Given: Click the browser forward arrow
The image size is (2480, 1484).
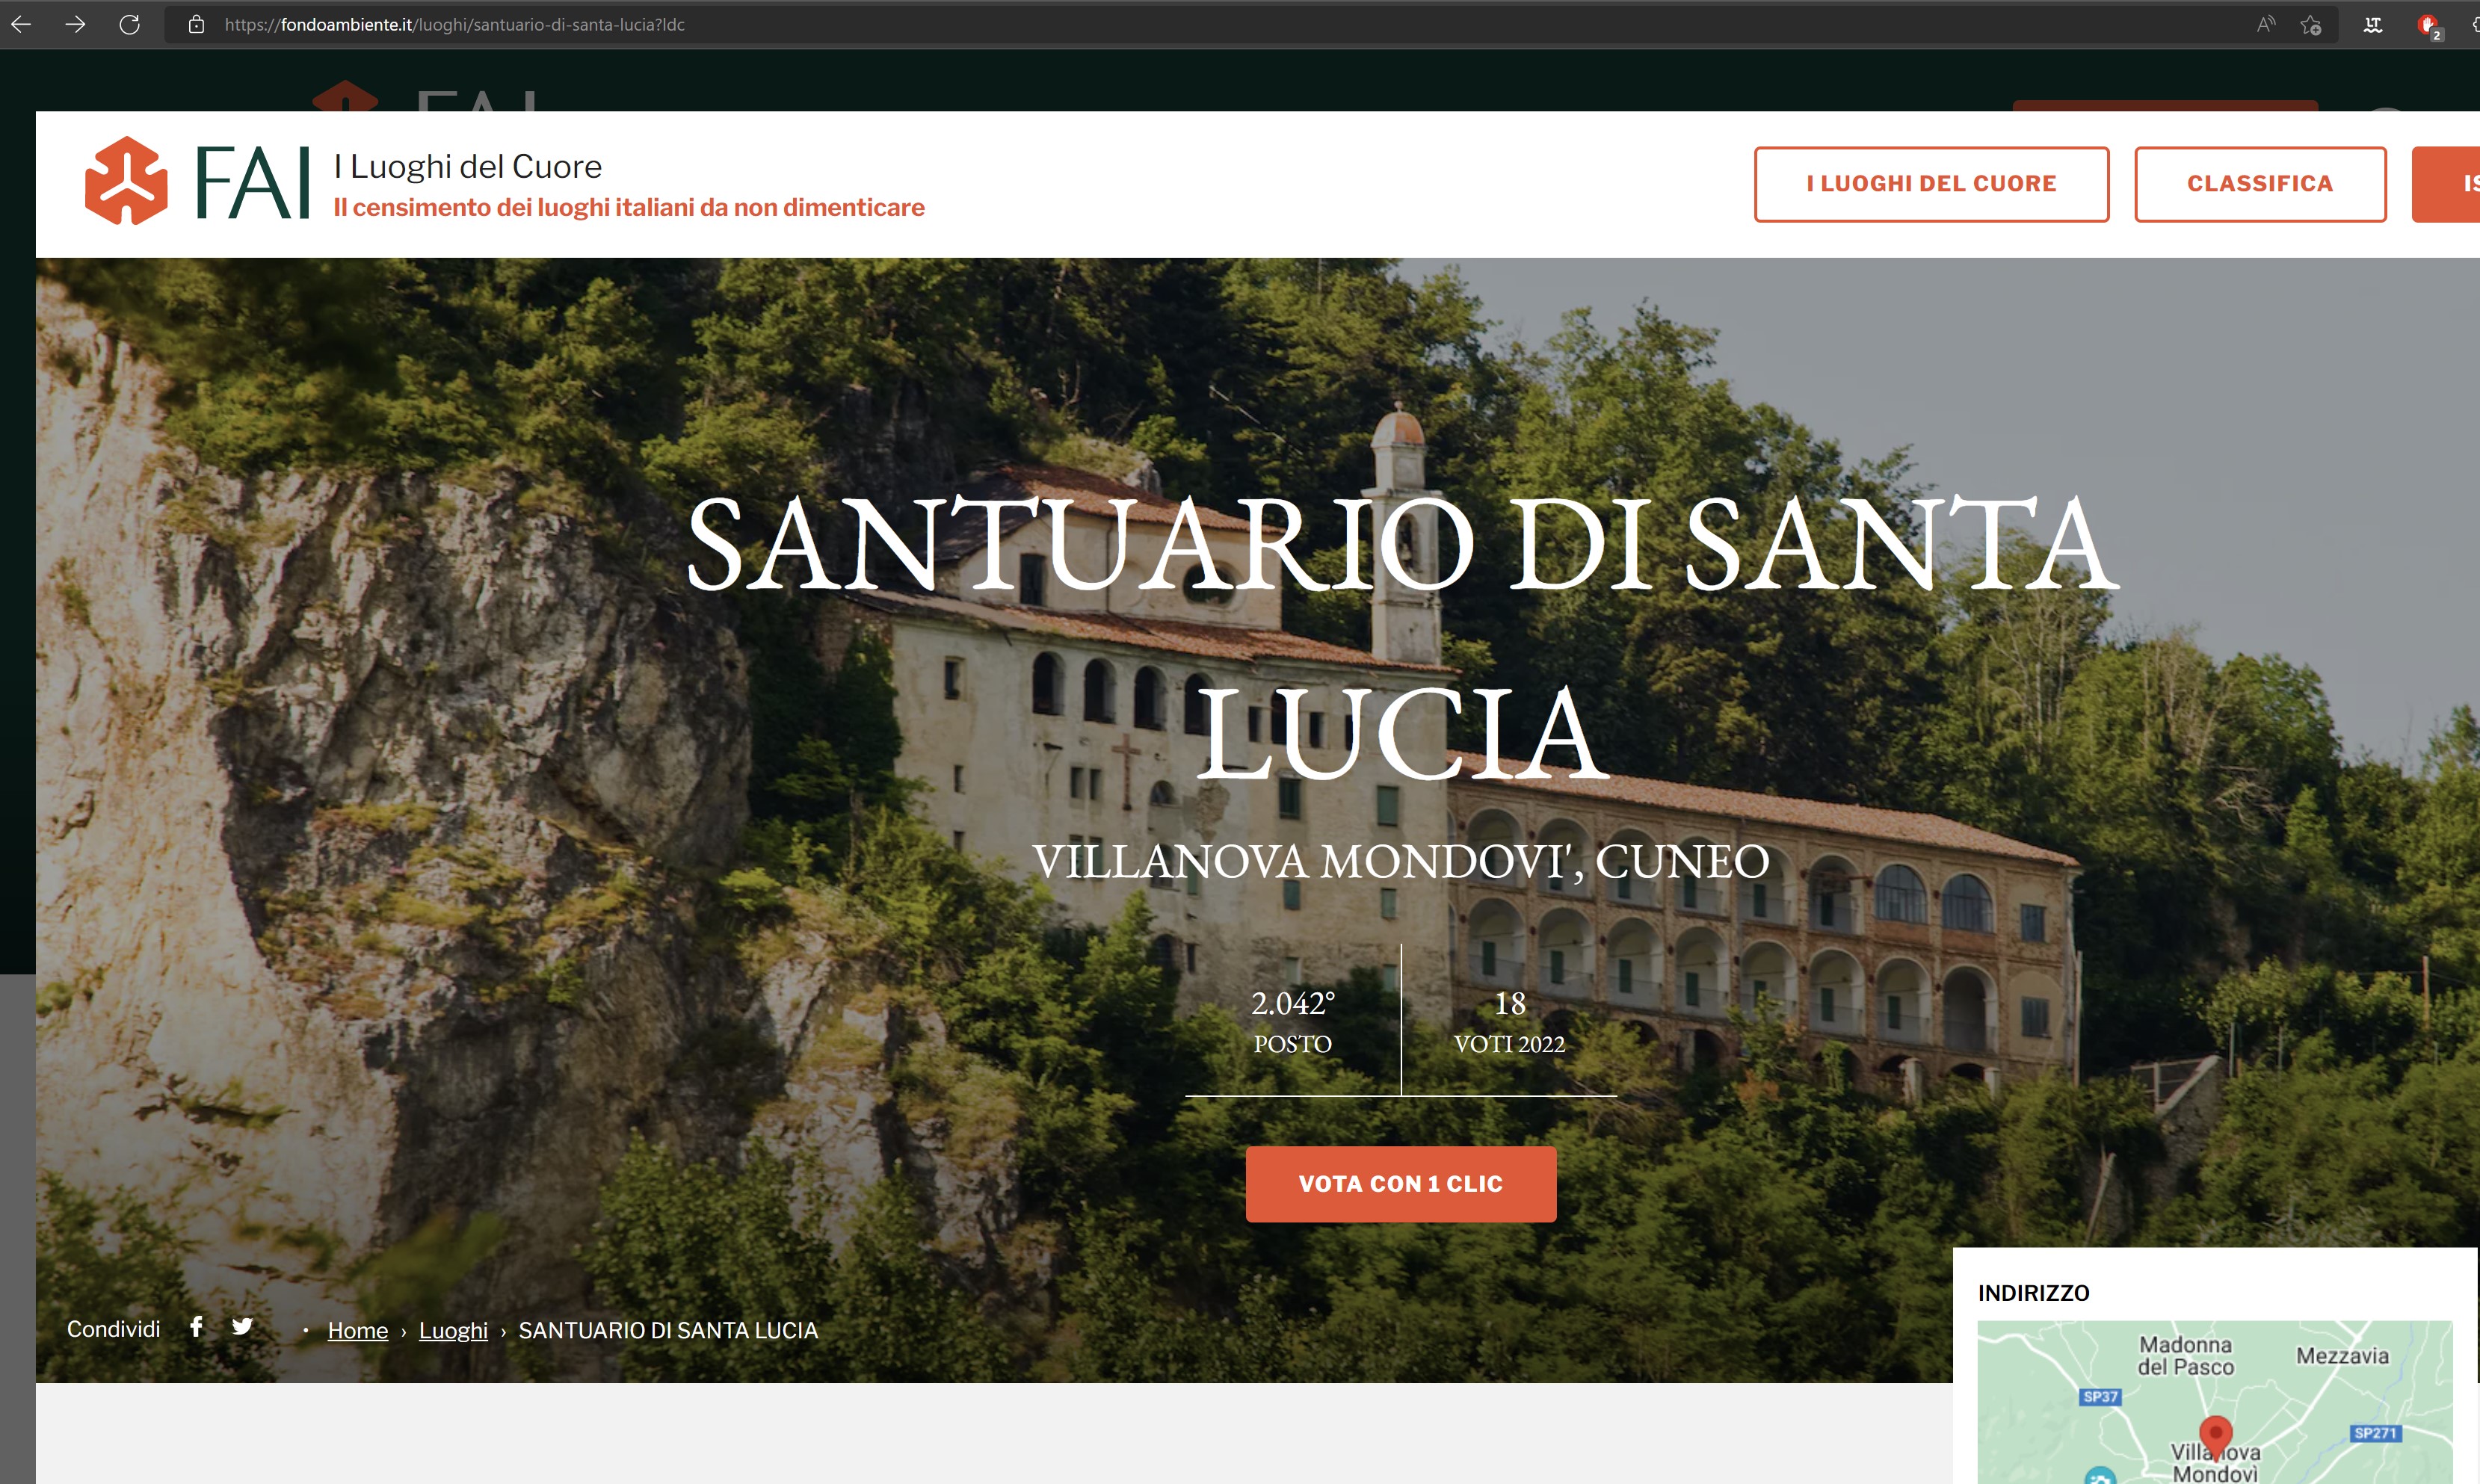Looking at the screenshot, I should (75, 24).
